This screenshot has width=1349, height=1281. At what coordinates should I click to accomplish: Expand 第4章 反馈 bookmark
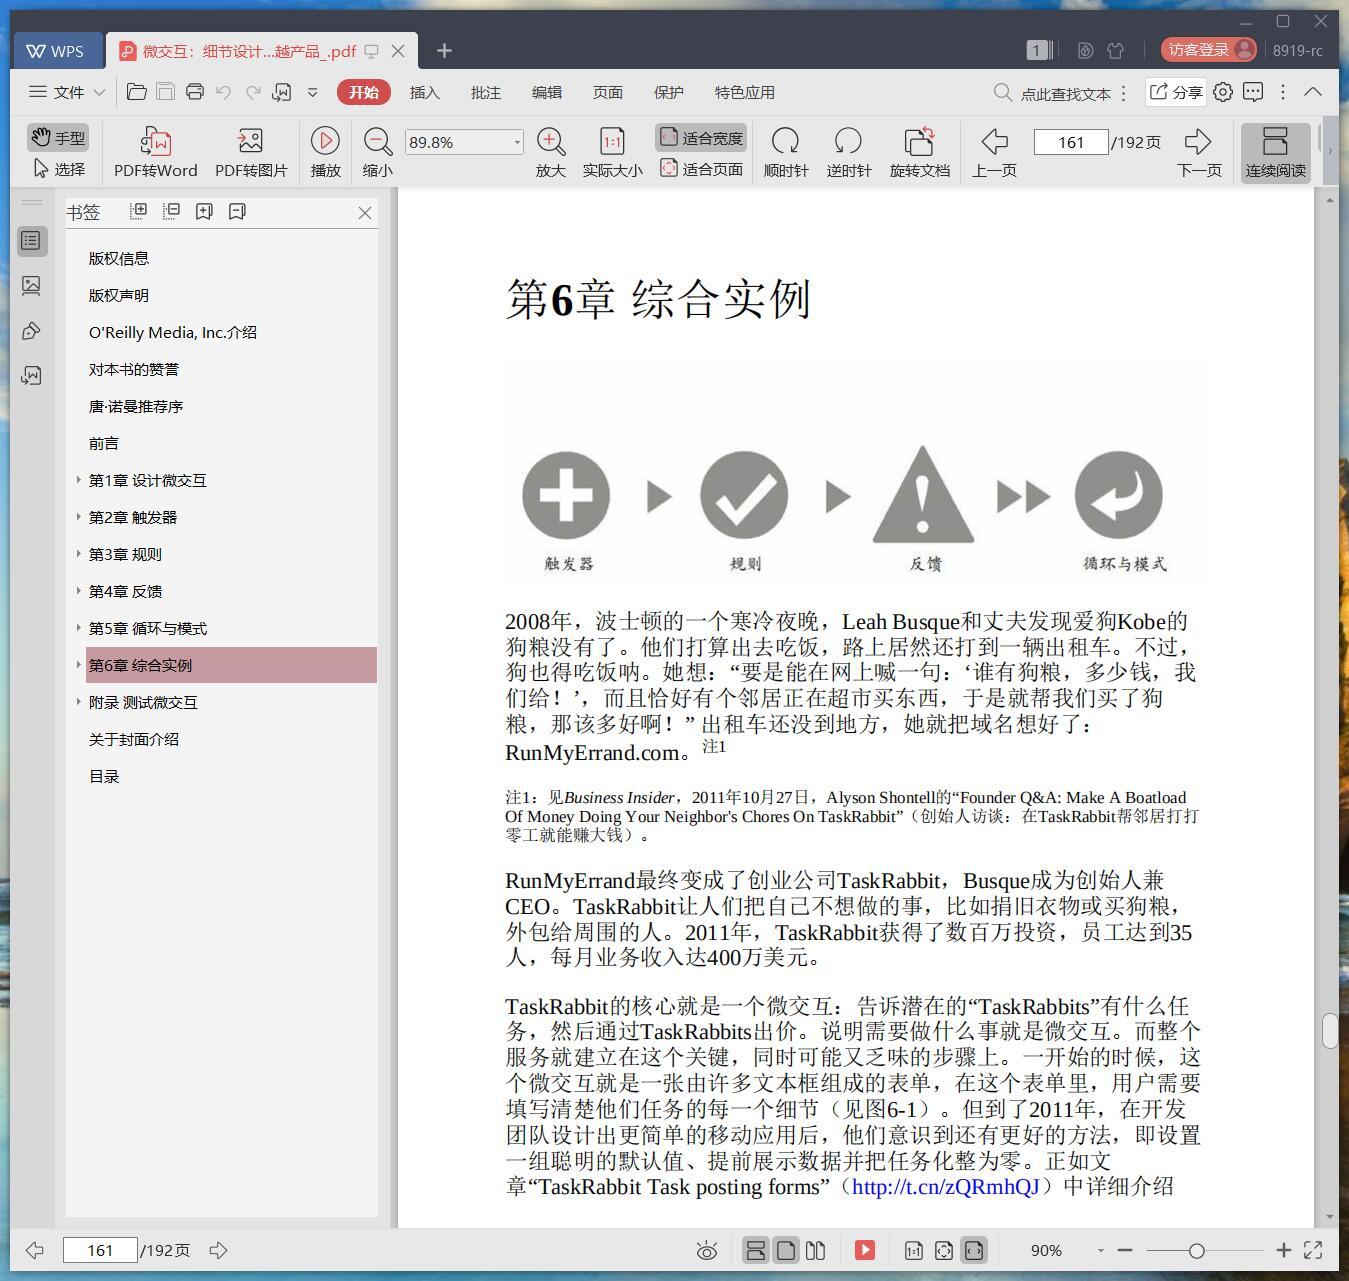(78, 591)
